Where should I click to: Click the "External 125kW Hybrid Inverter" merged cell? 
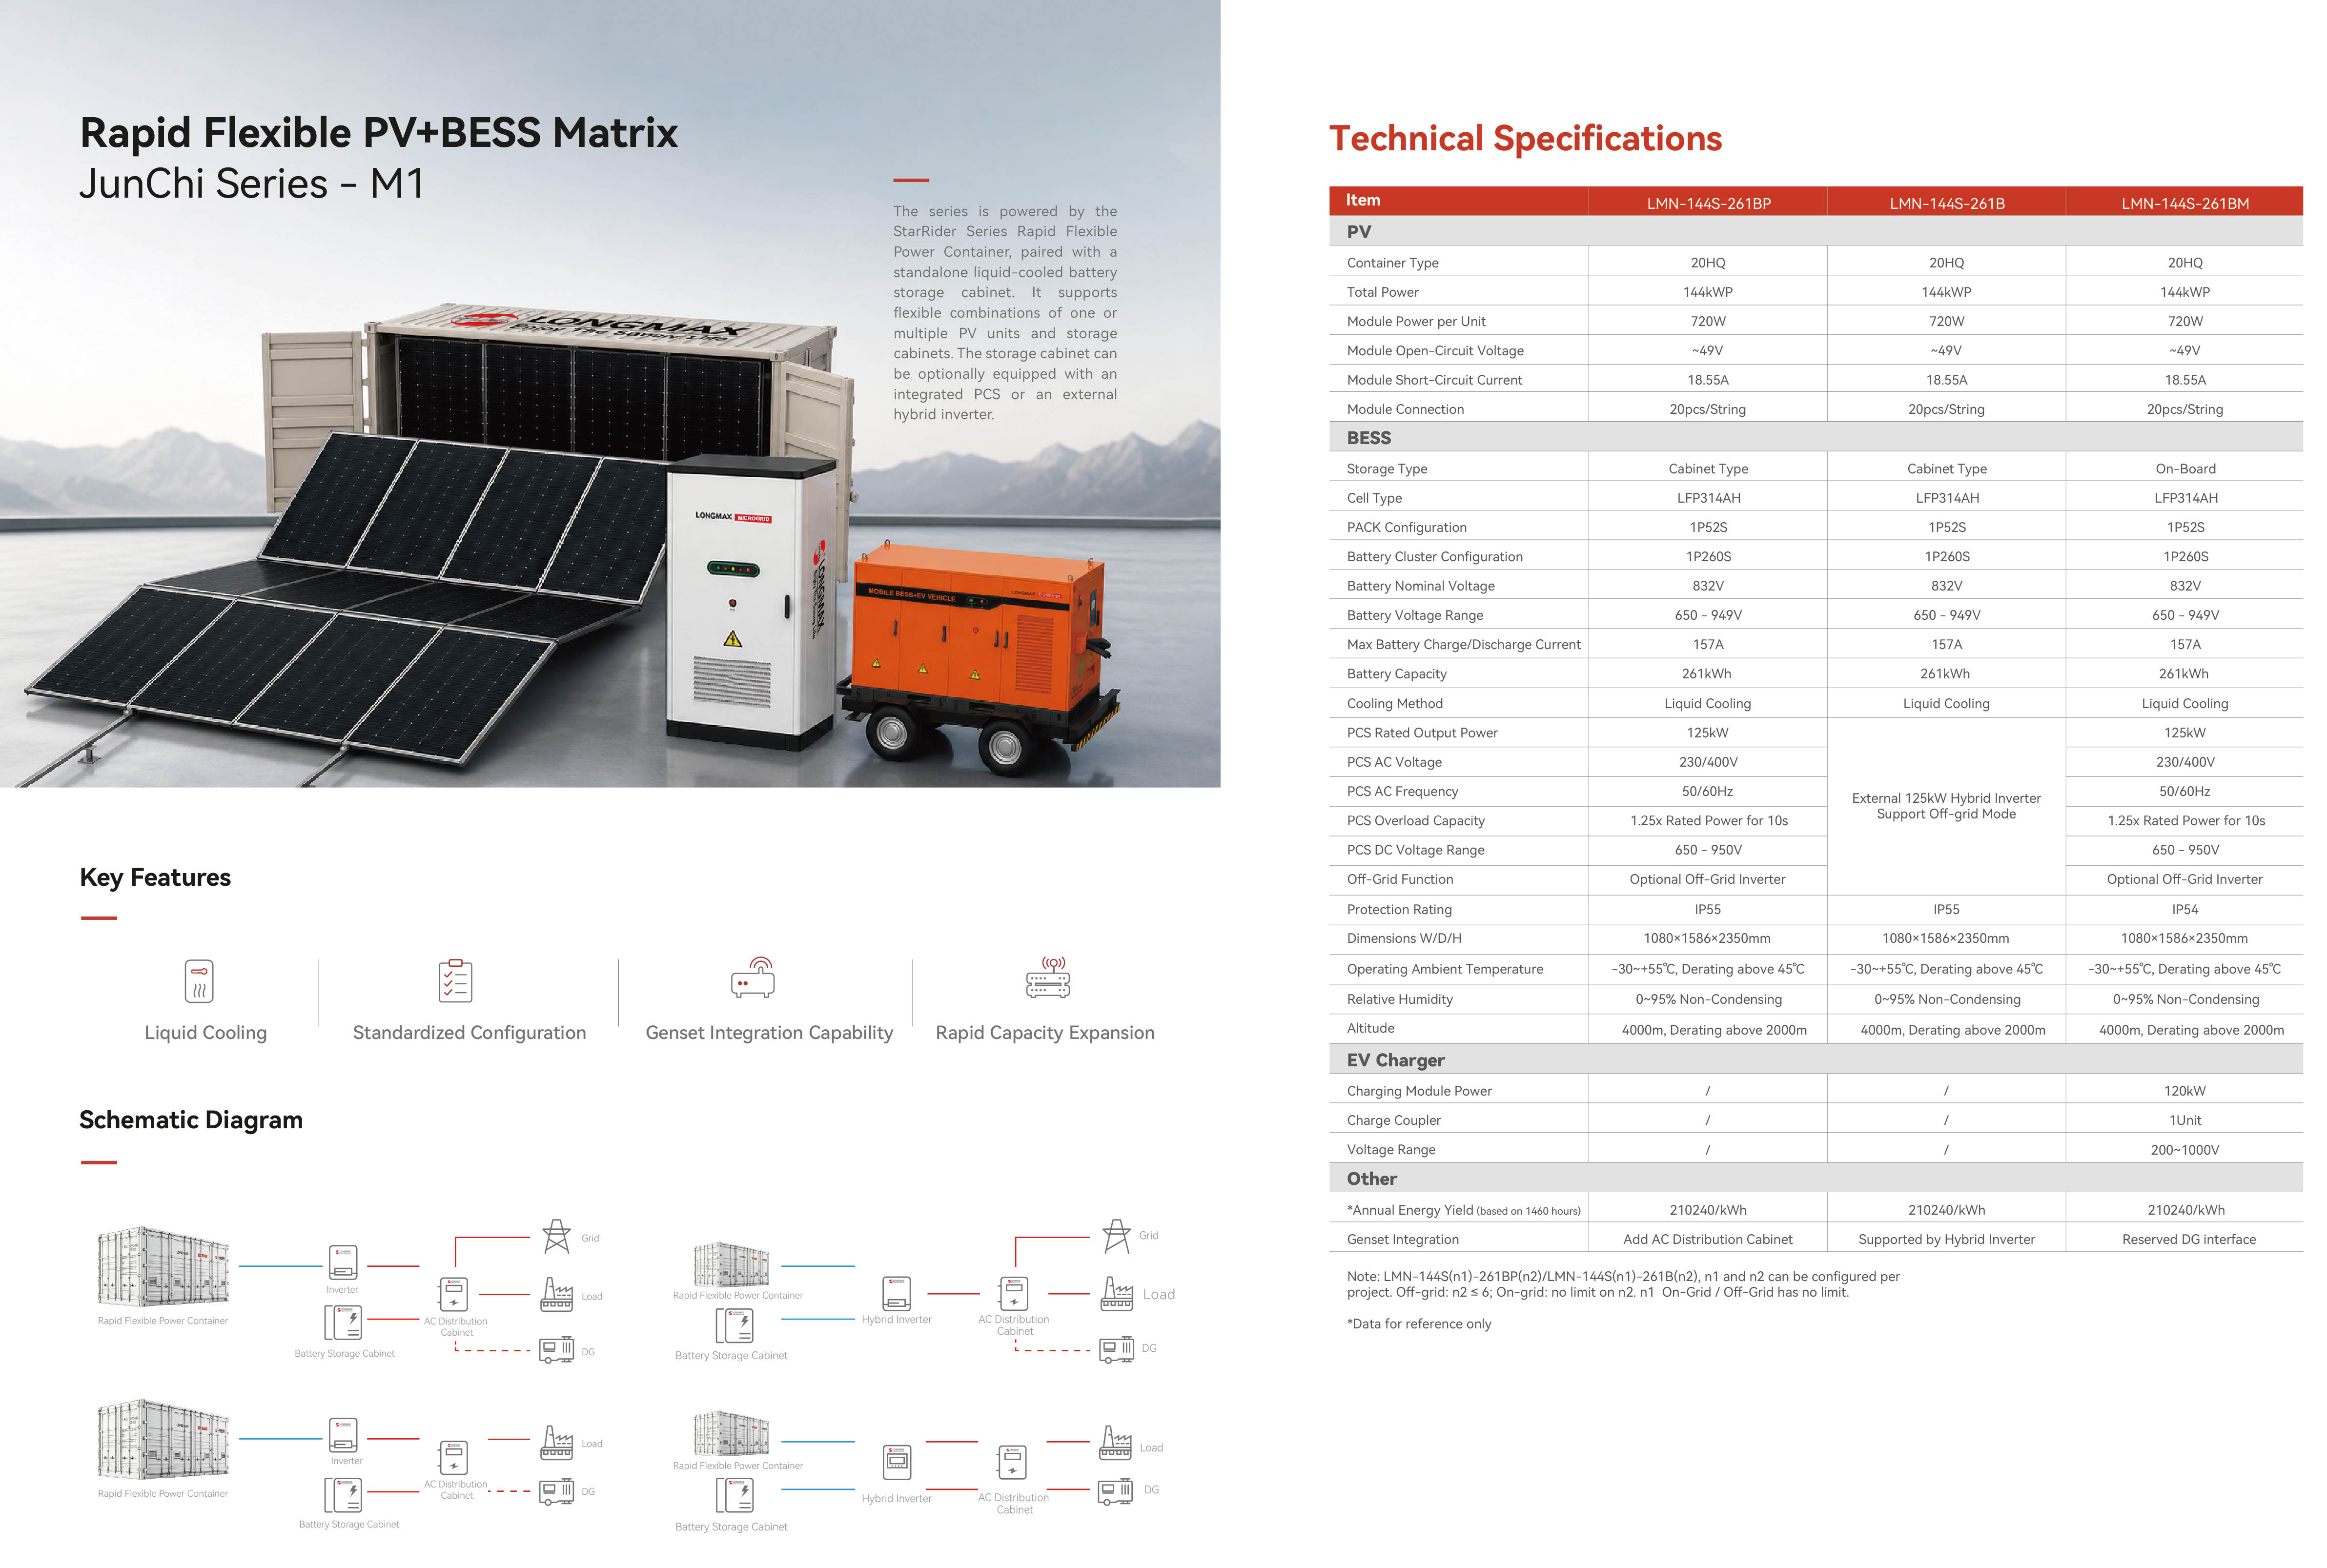click(x=1946, y=806)
